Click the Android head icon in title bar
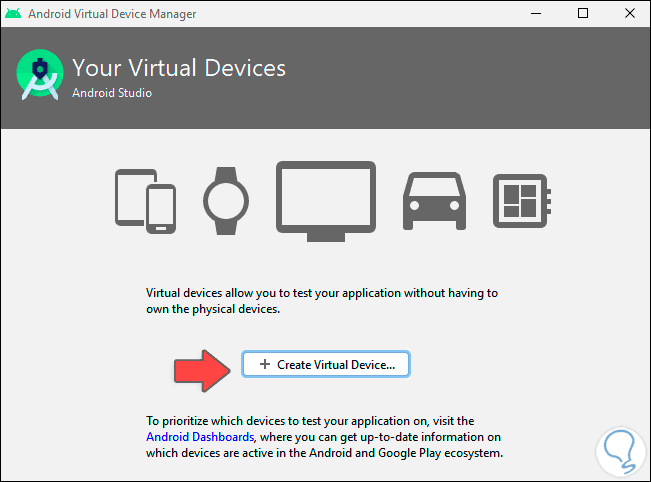 13,13
